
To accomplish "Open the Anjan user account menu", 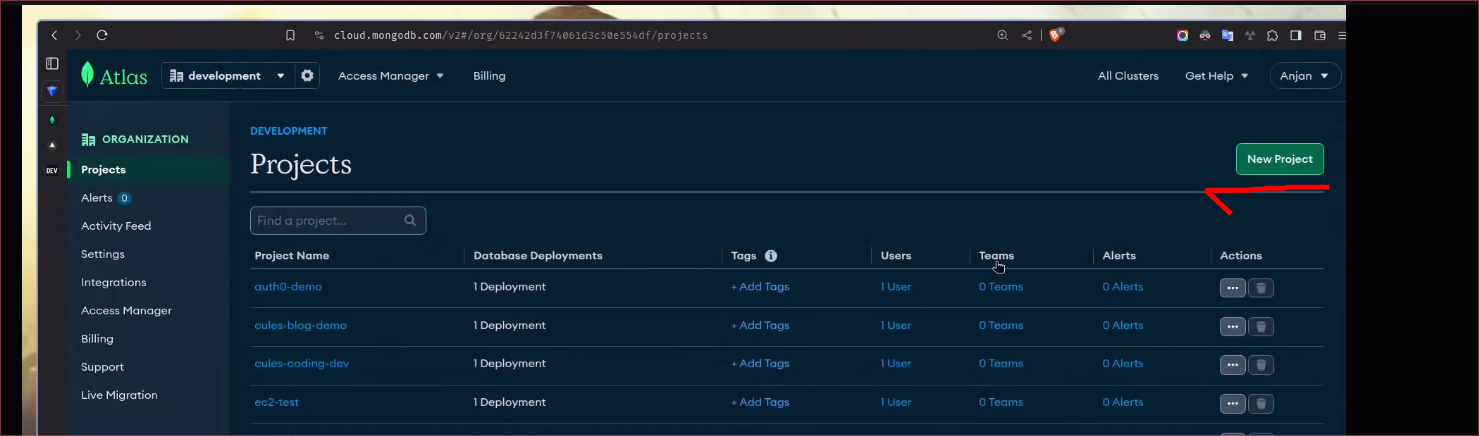I will click(1305, 76).
